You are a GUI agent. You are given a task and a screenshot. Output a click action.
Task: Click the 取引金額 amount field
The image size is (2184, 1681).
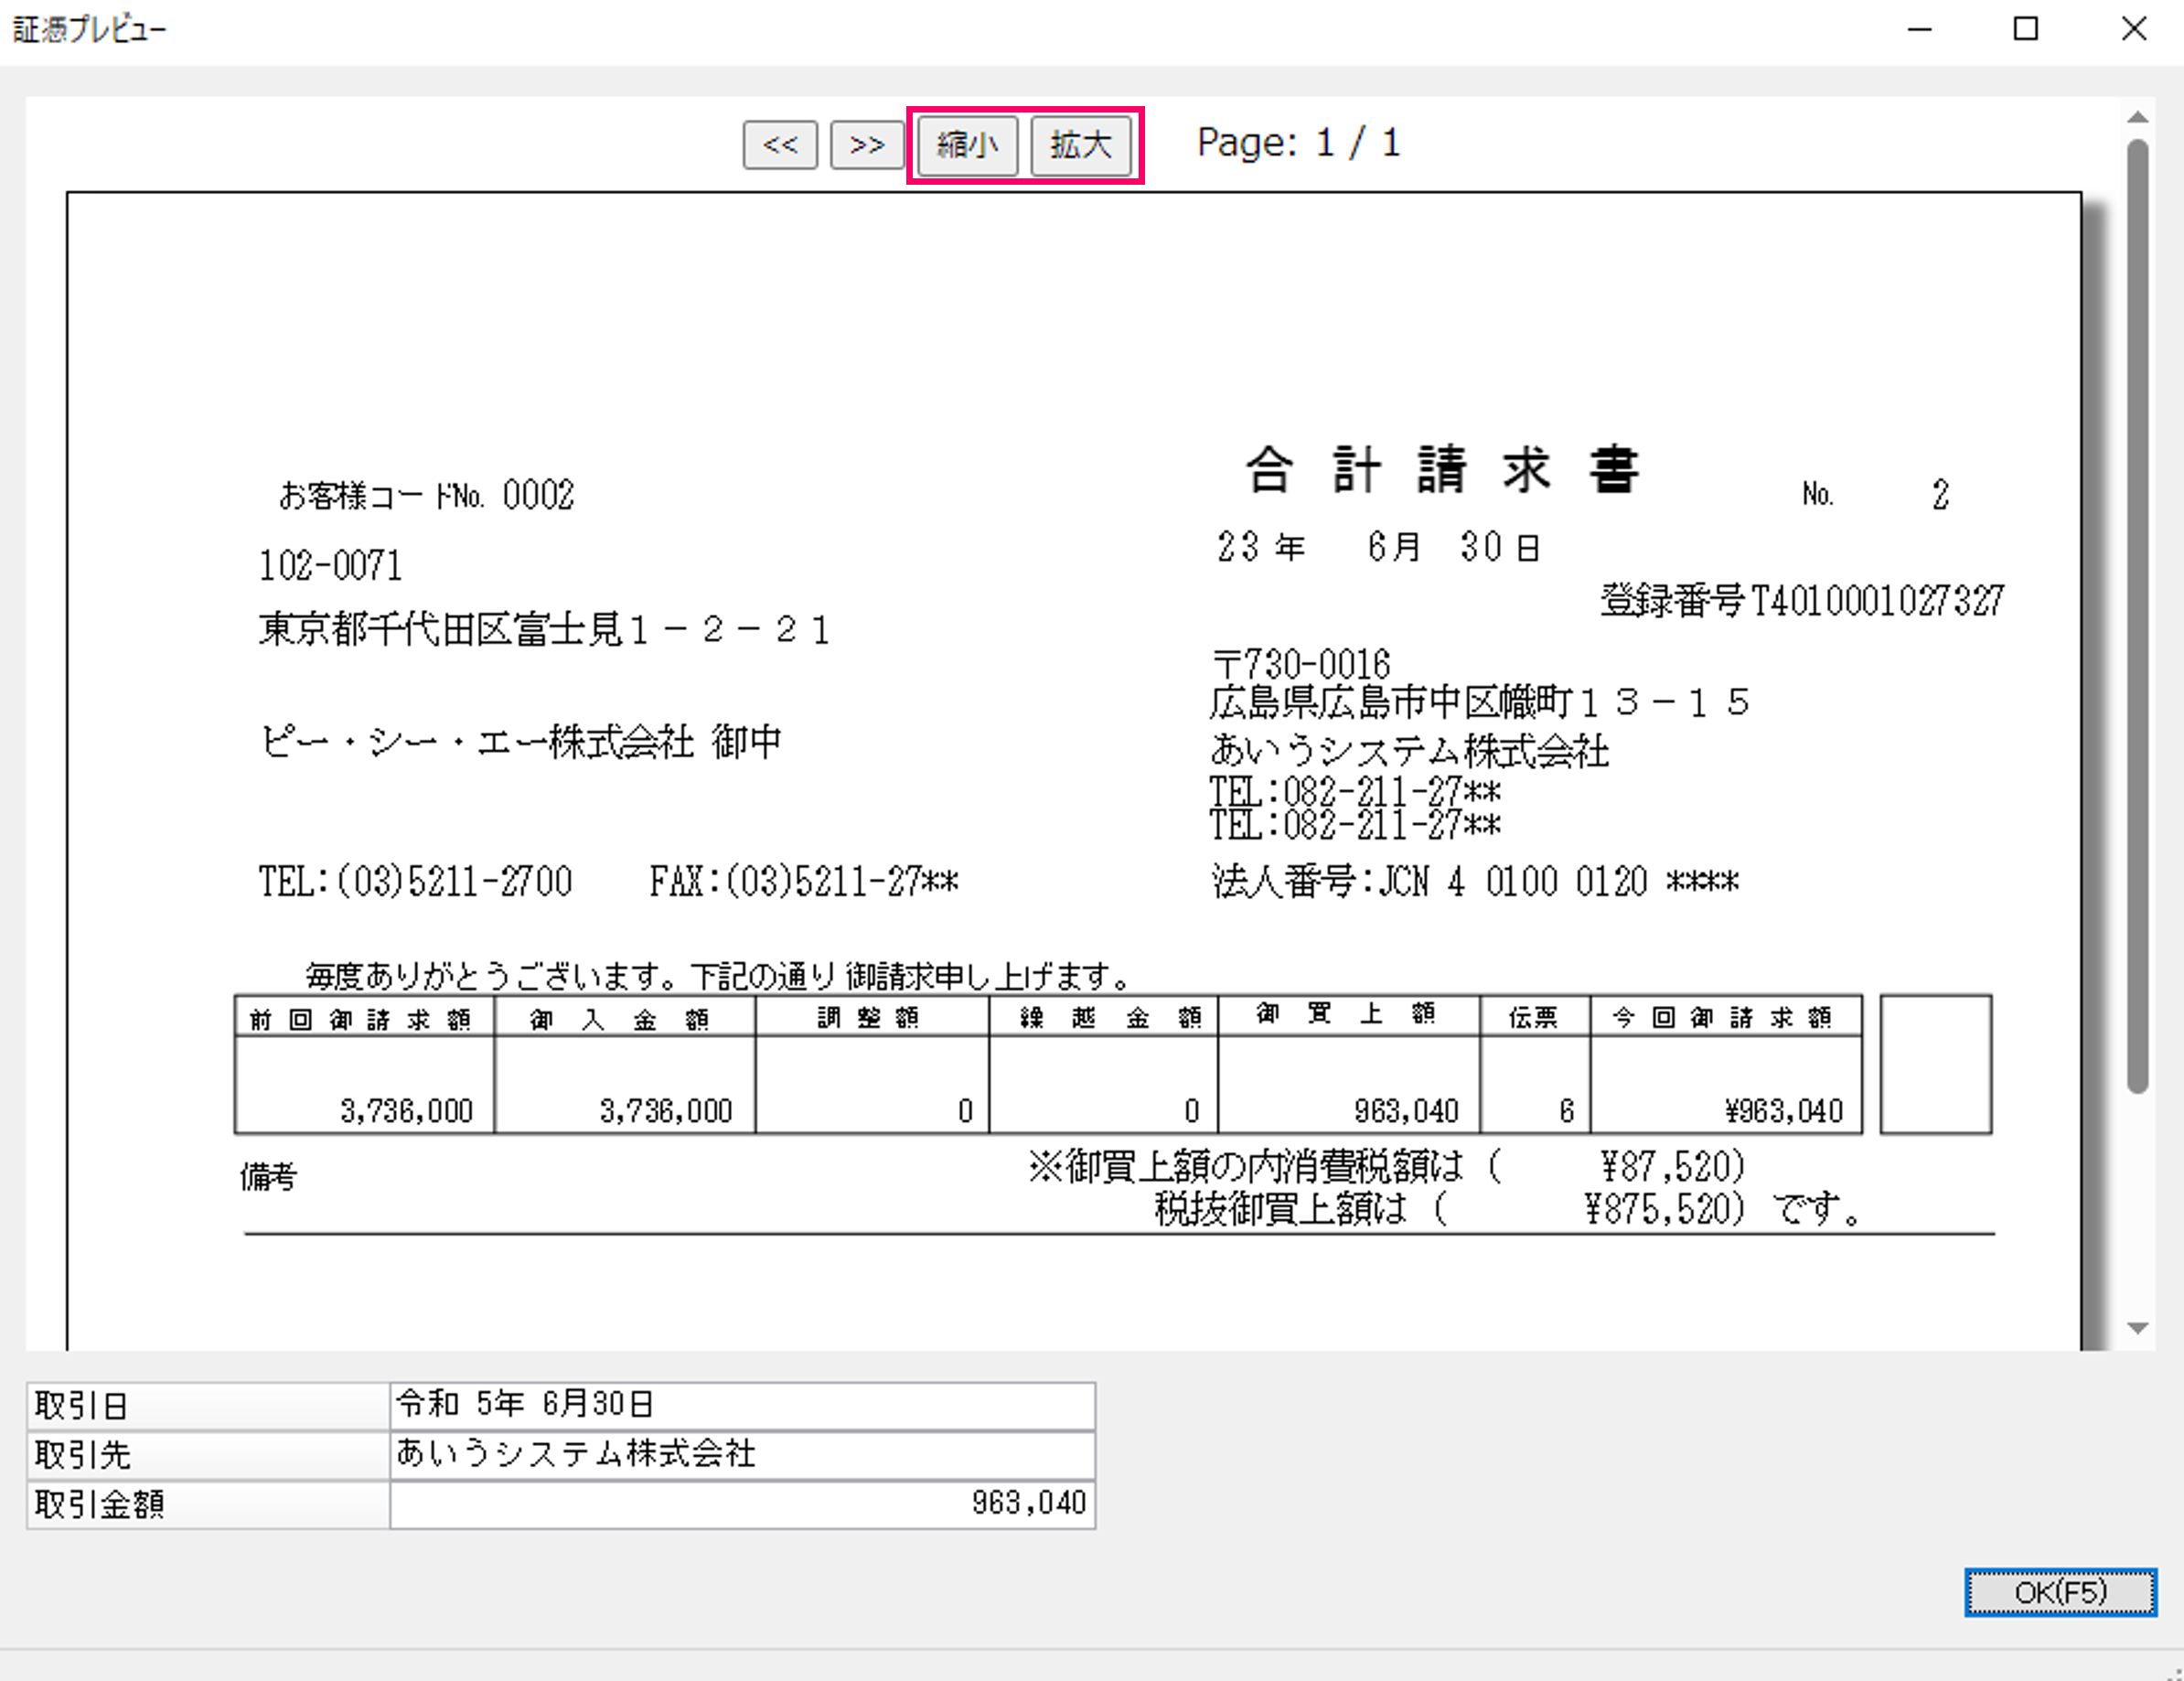tap(741, 1503)
